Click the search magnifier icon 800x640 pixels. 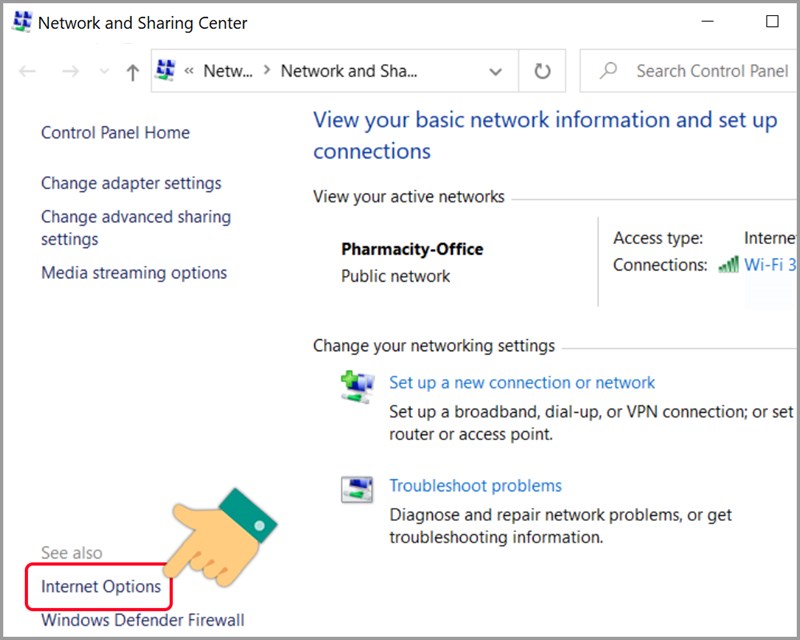608,71
